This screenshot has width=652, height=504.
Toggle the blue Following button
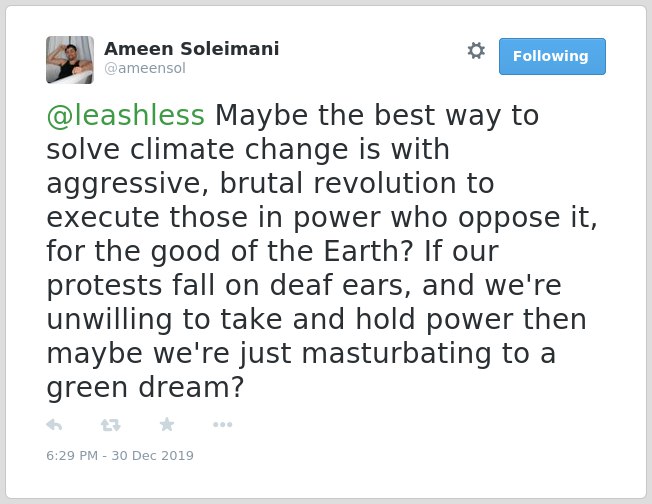pos(552,57)
